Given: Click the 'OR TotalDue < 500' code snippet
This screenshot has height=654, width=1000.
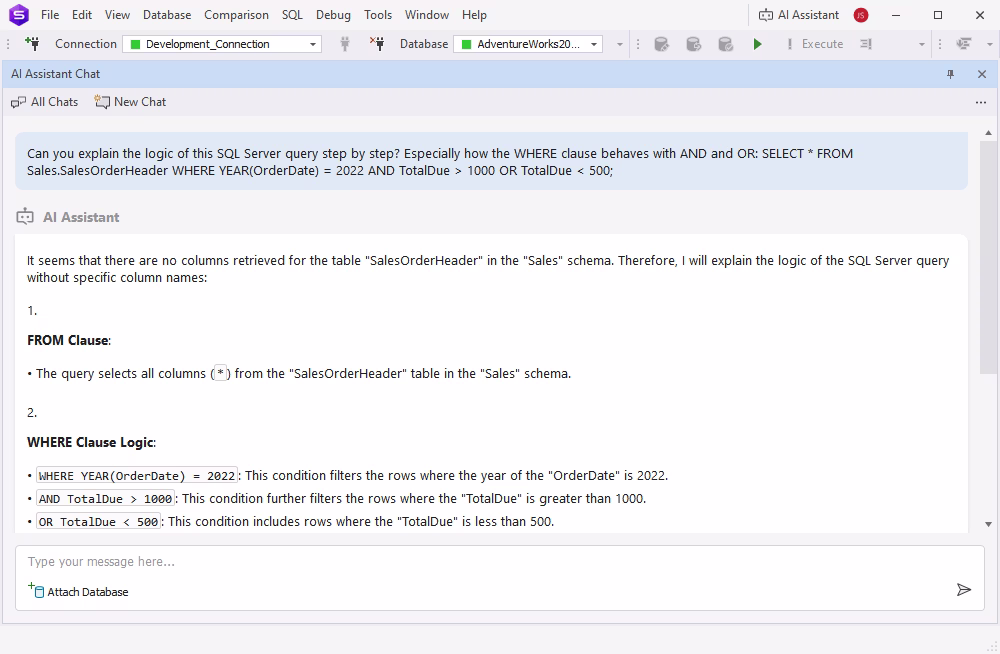Looking at the screenshot, I should point(98,522).
